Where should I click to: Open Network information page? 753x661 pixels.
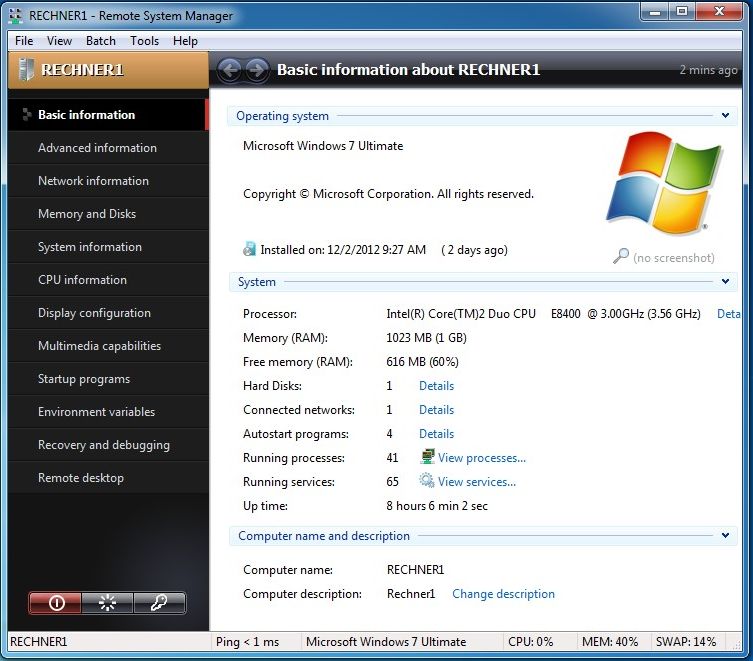[x=108, y=181]
